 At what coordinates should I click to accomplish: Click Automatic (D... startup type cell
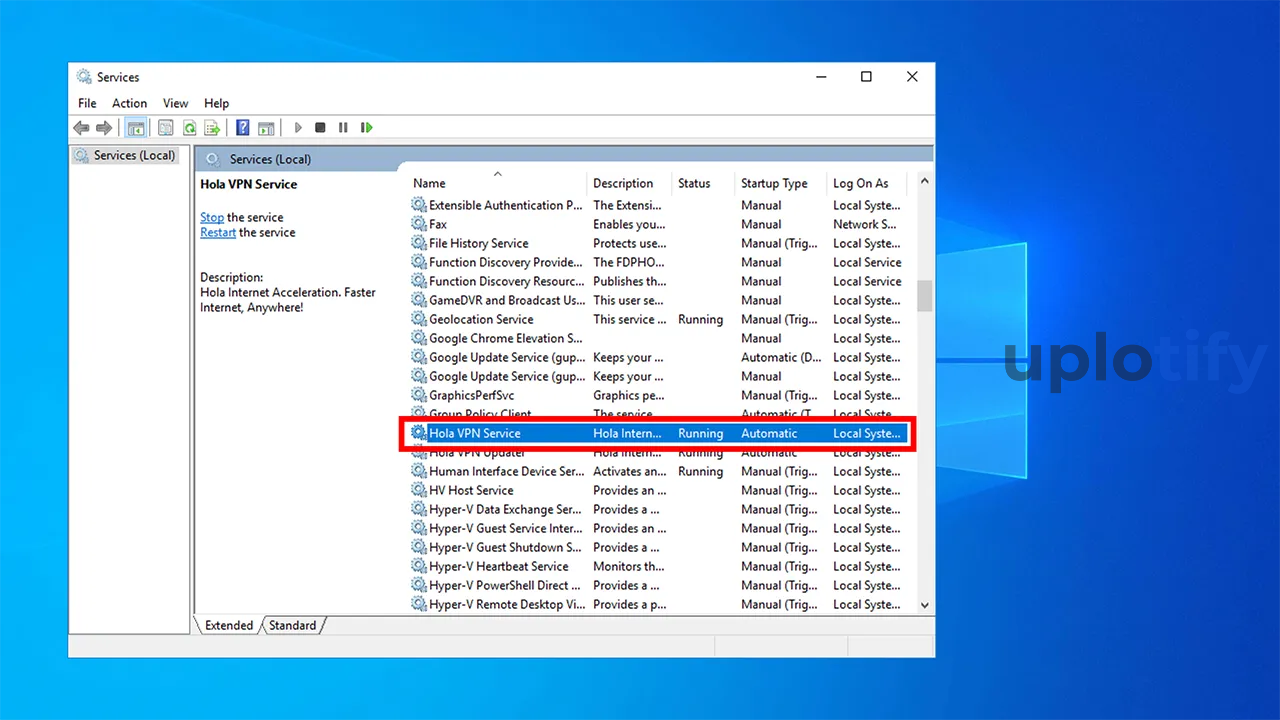(783, 357)
